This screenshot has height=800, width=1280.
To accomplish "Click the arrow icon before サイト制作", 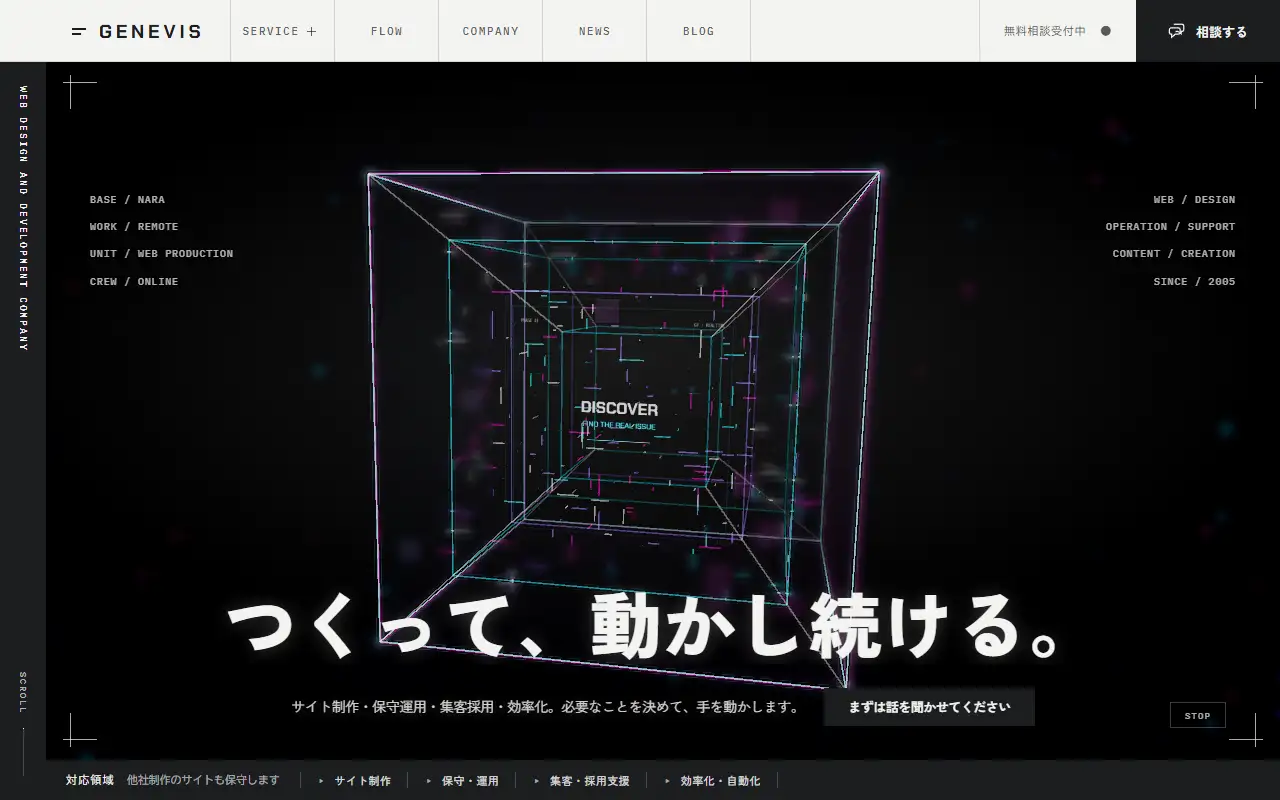I will (322, 781).
